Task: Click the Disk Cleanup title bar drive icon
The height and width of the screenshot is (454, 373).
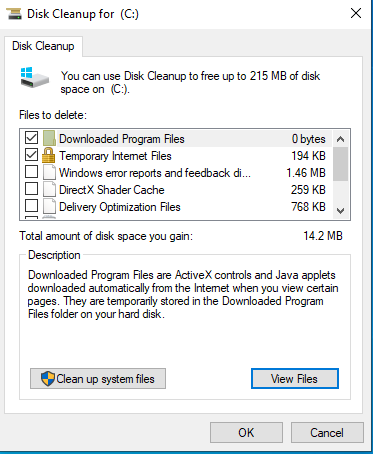Action: point(14,14)
